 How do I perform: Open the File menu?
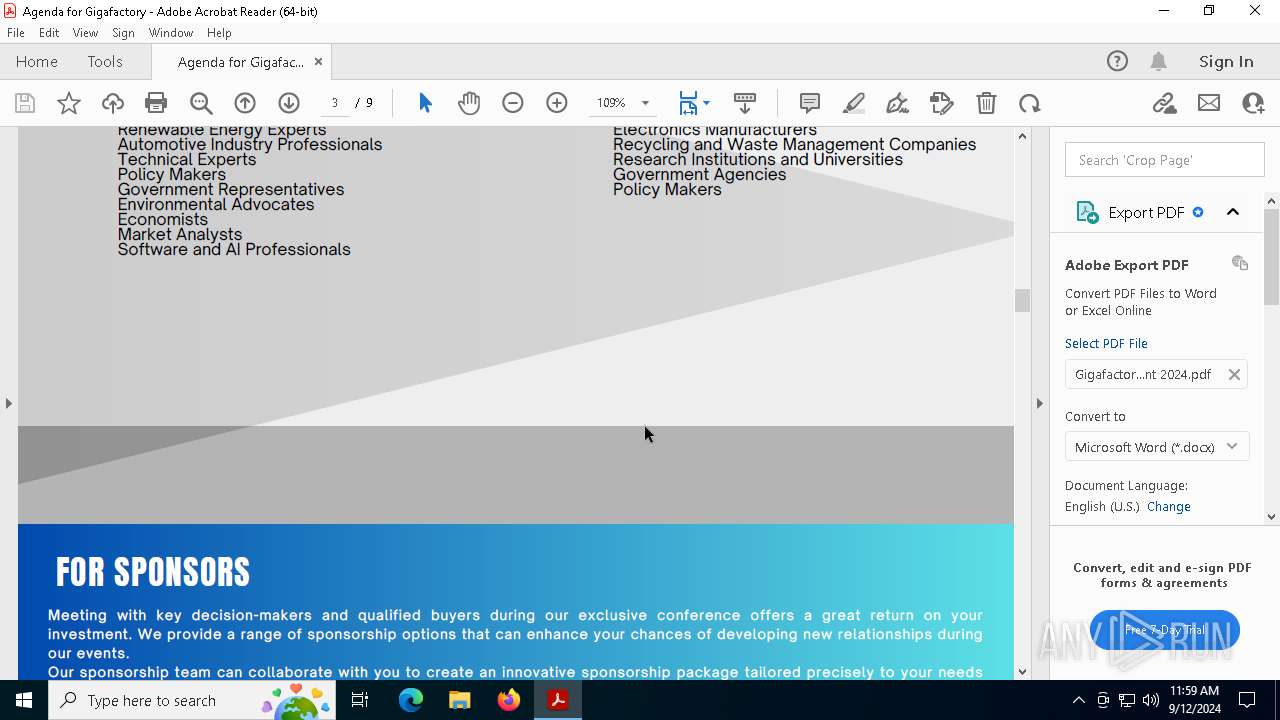pos(16,33)
